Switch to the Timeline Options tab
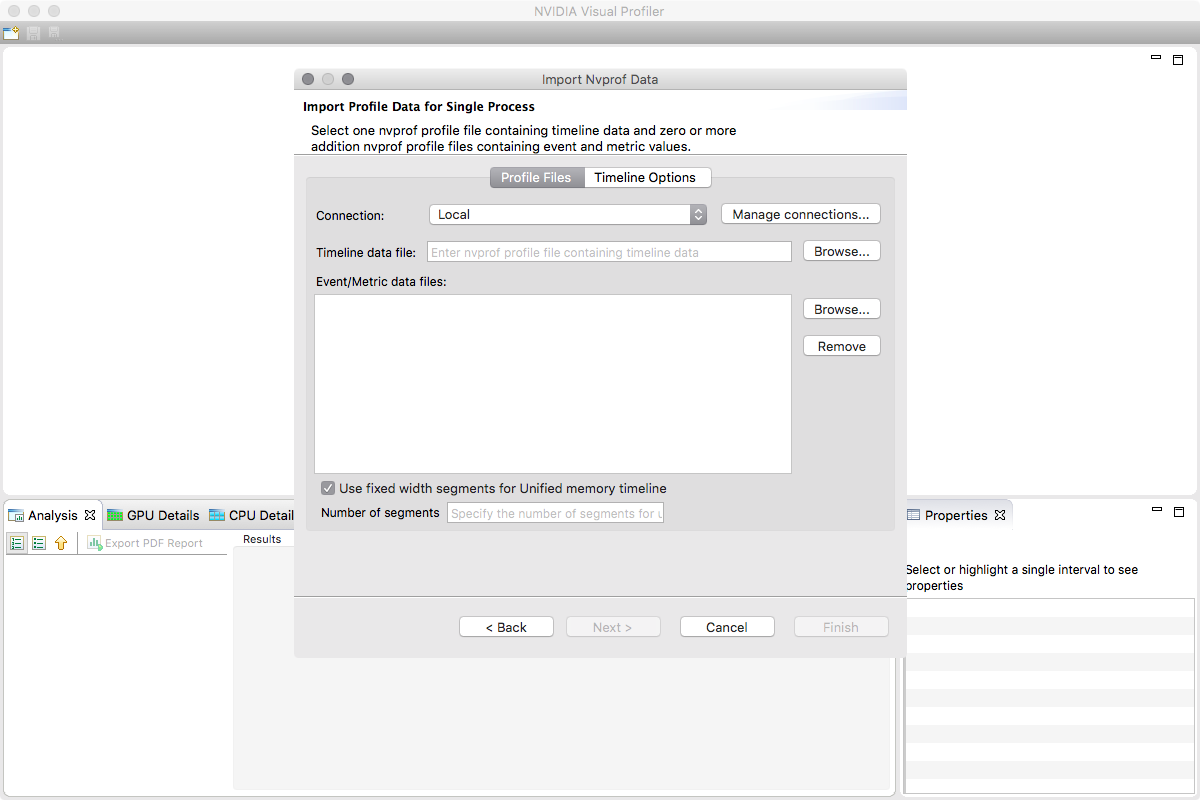Viewport: 1200px width, 800px height. pyautogui.click(x=648, y=177)
